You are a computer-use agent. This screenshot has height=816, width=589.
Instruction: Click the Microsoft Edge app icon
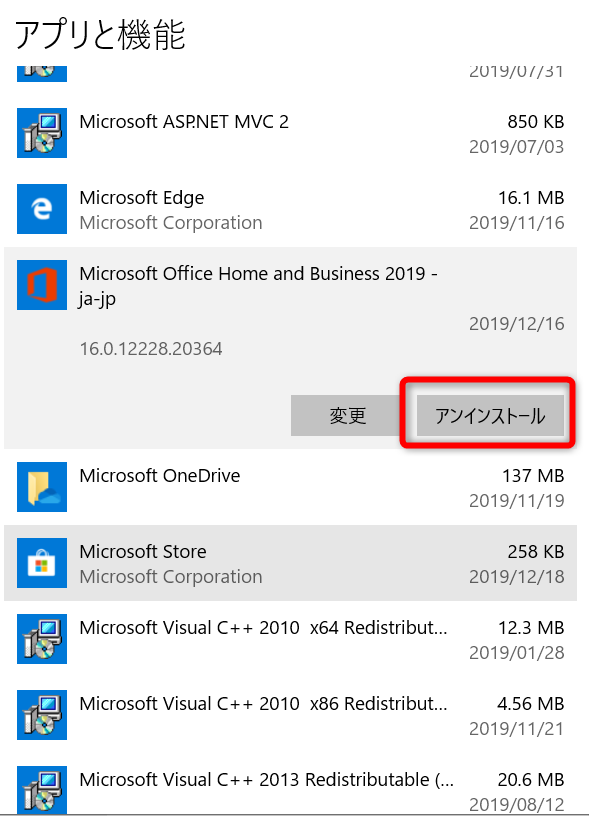tap(42, 209)
